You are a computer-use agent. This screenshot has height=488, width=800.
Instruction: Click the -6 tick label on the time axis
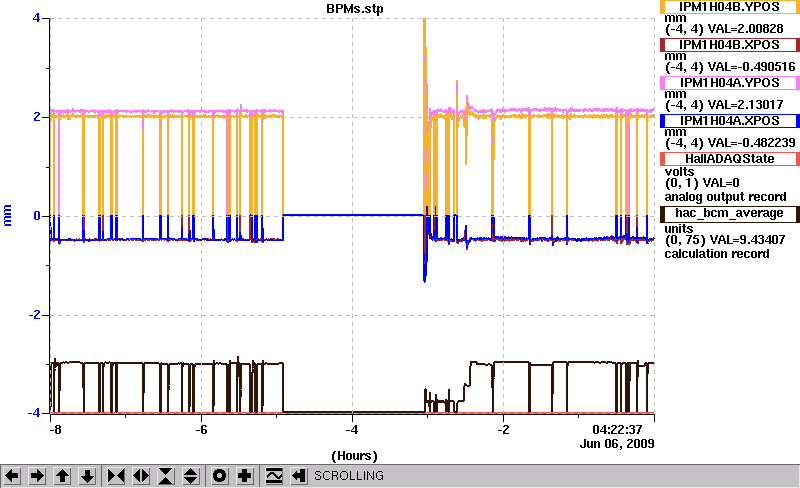tap(202, 430)
